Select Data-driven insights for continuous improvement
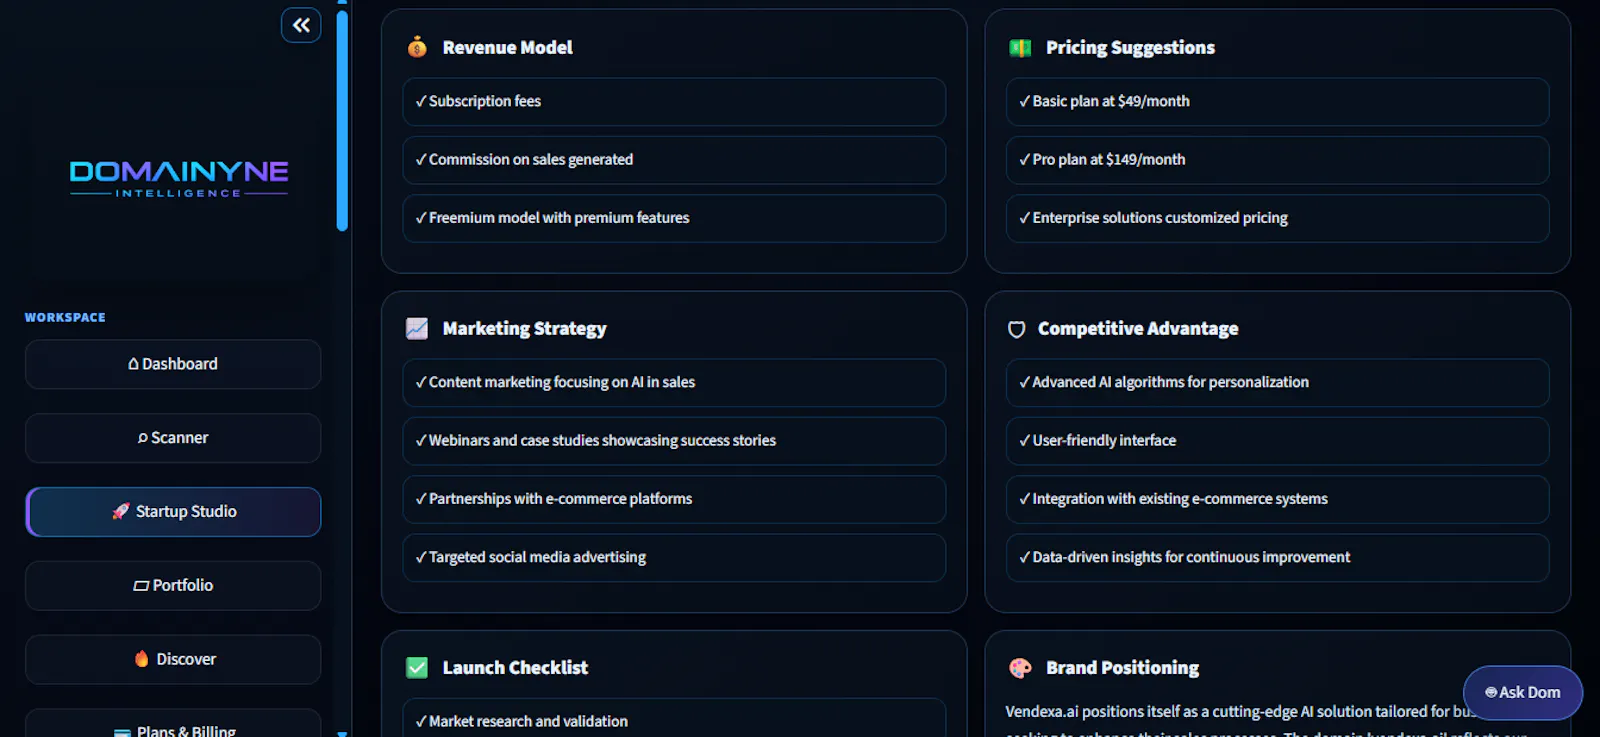 click(x=1277, y=558)
